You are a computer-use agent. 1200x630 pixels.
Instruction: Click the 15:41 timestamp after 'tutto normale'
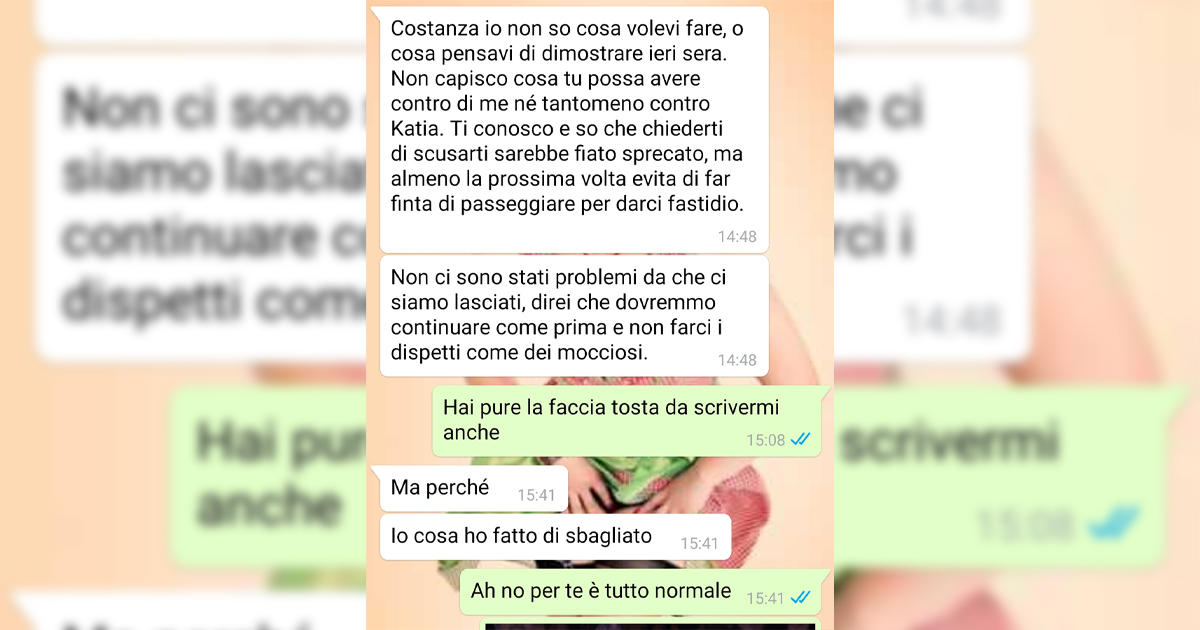coord(765,598)
